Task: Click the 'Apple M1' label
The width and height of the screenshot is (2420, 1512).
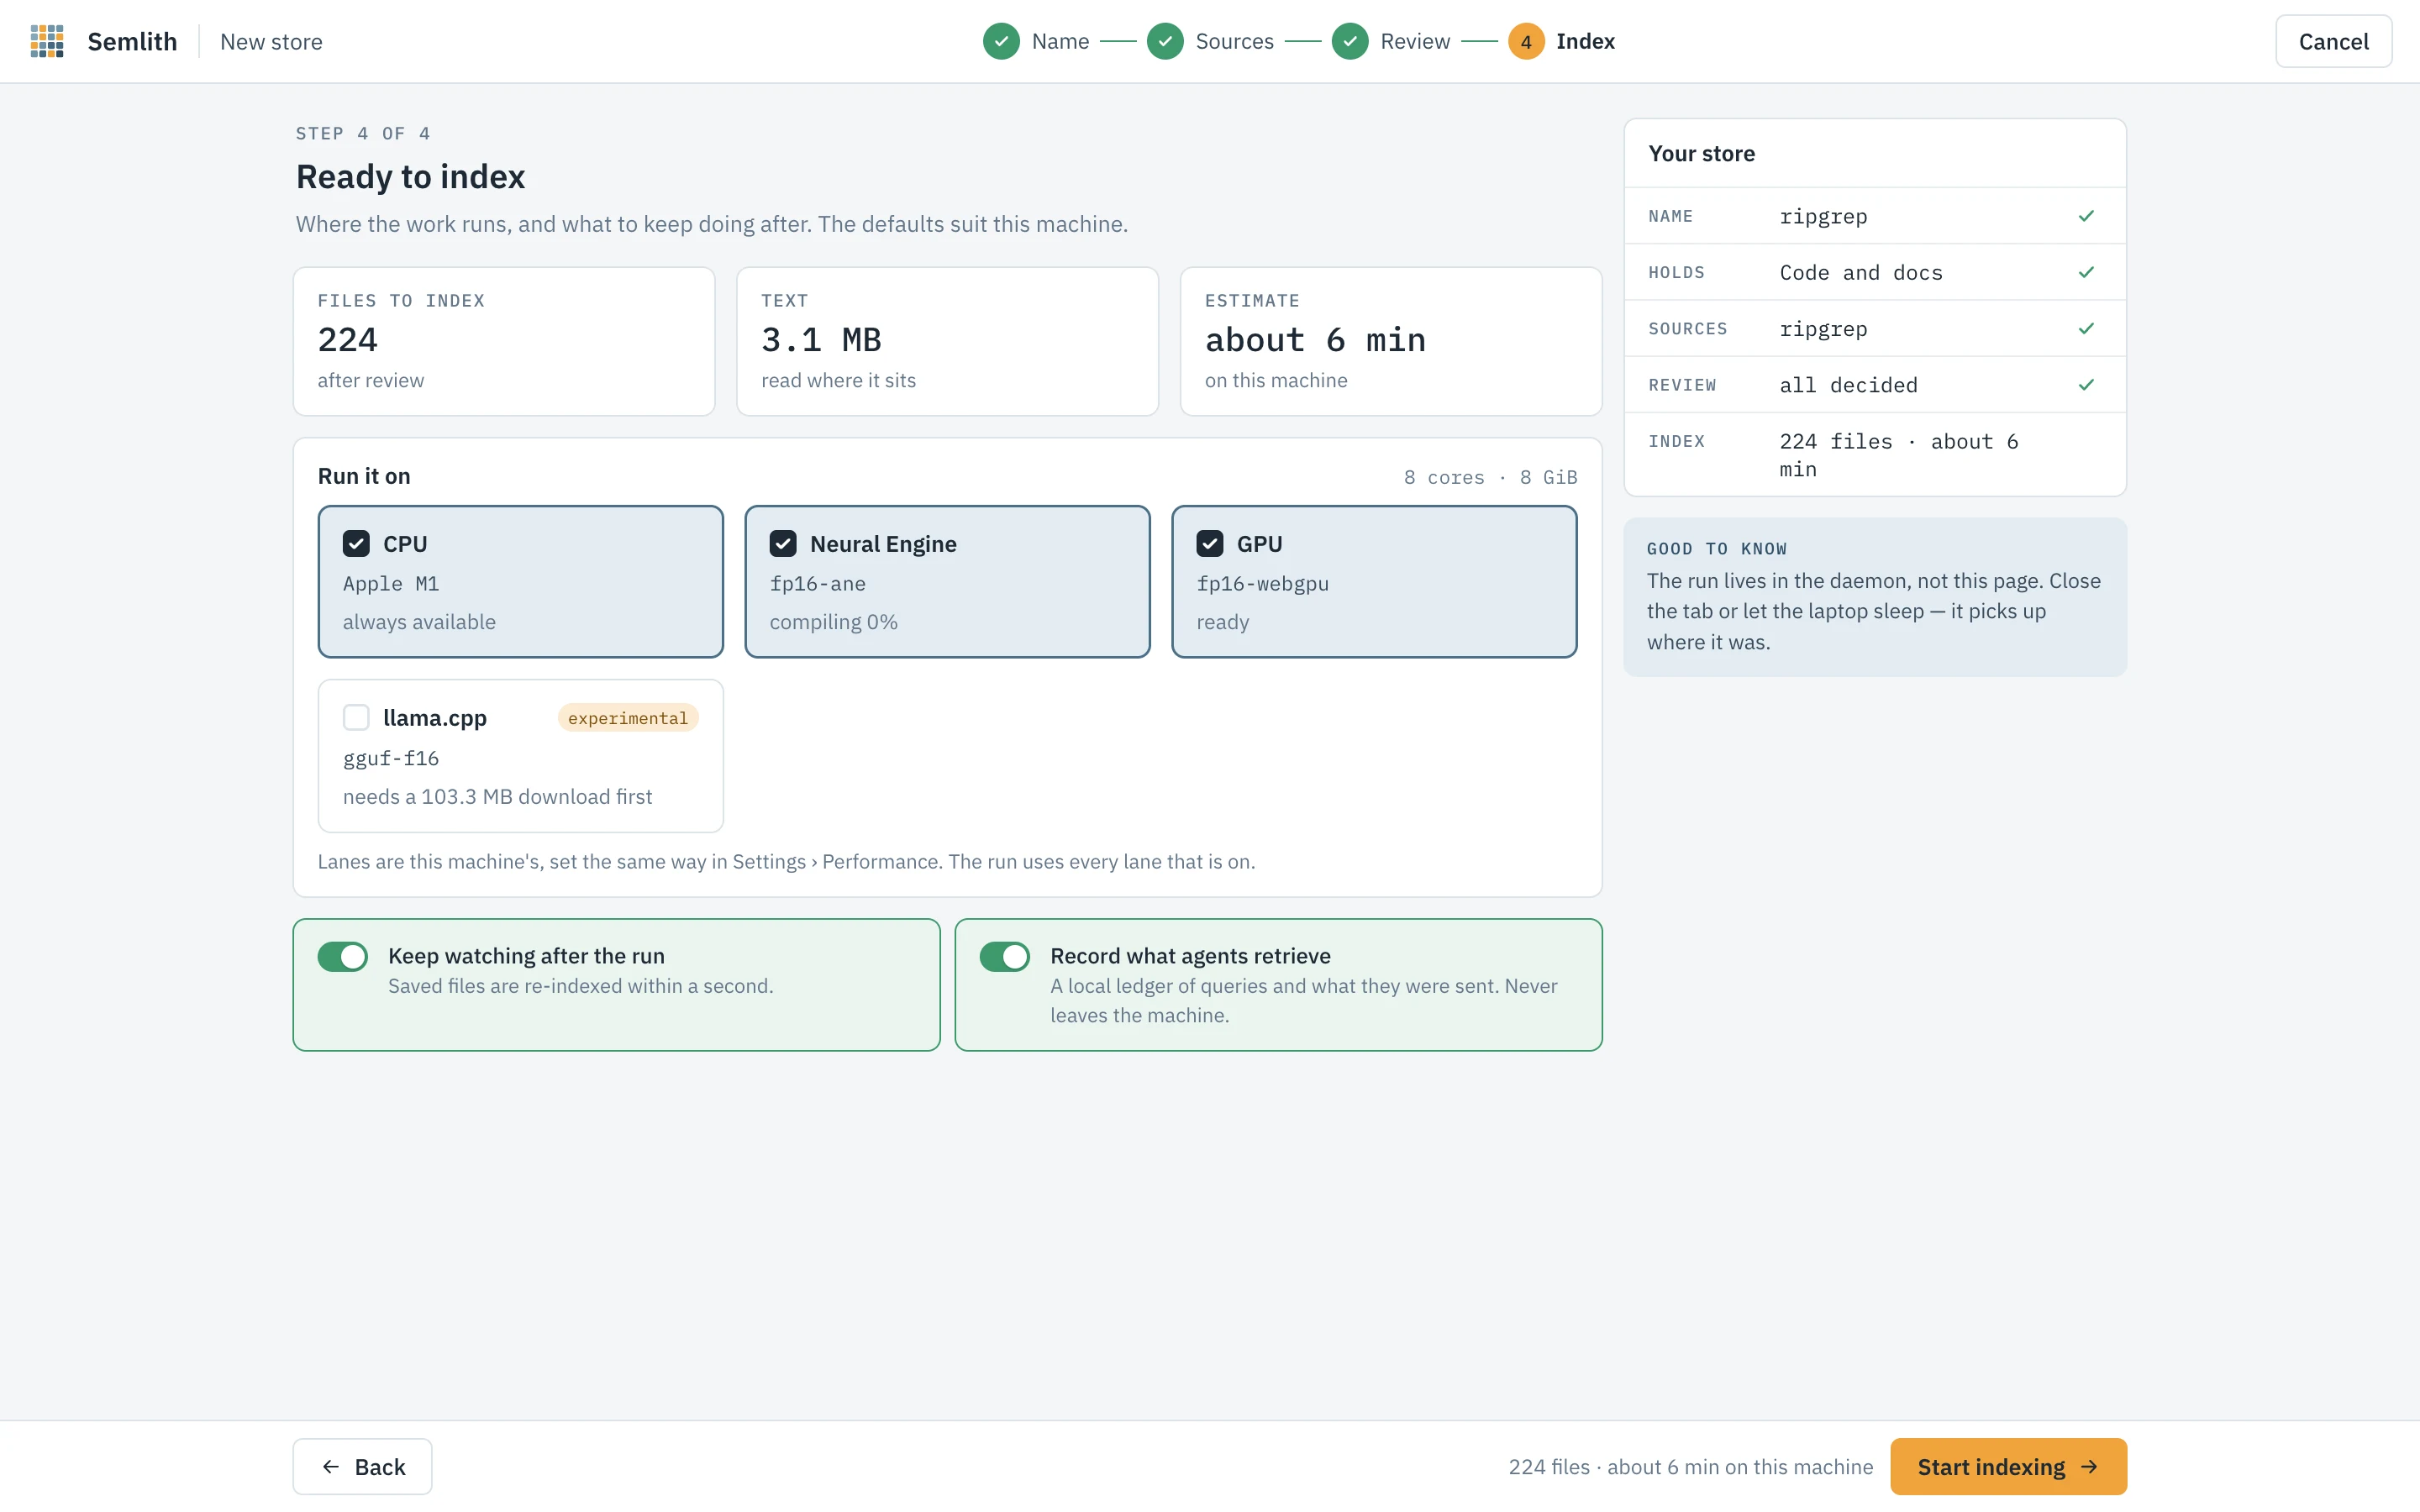Action: click(x=391, y=584)
